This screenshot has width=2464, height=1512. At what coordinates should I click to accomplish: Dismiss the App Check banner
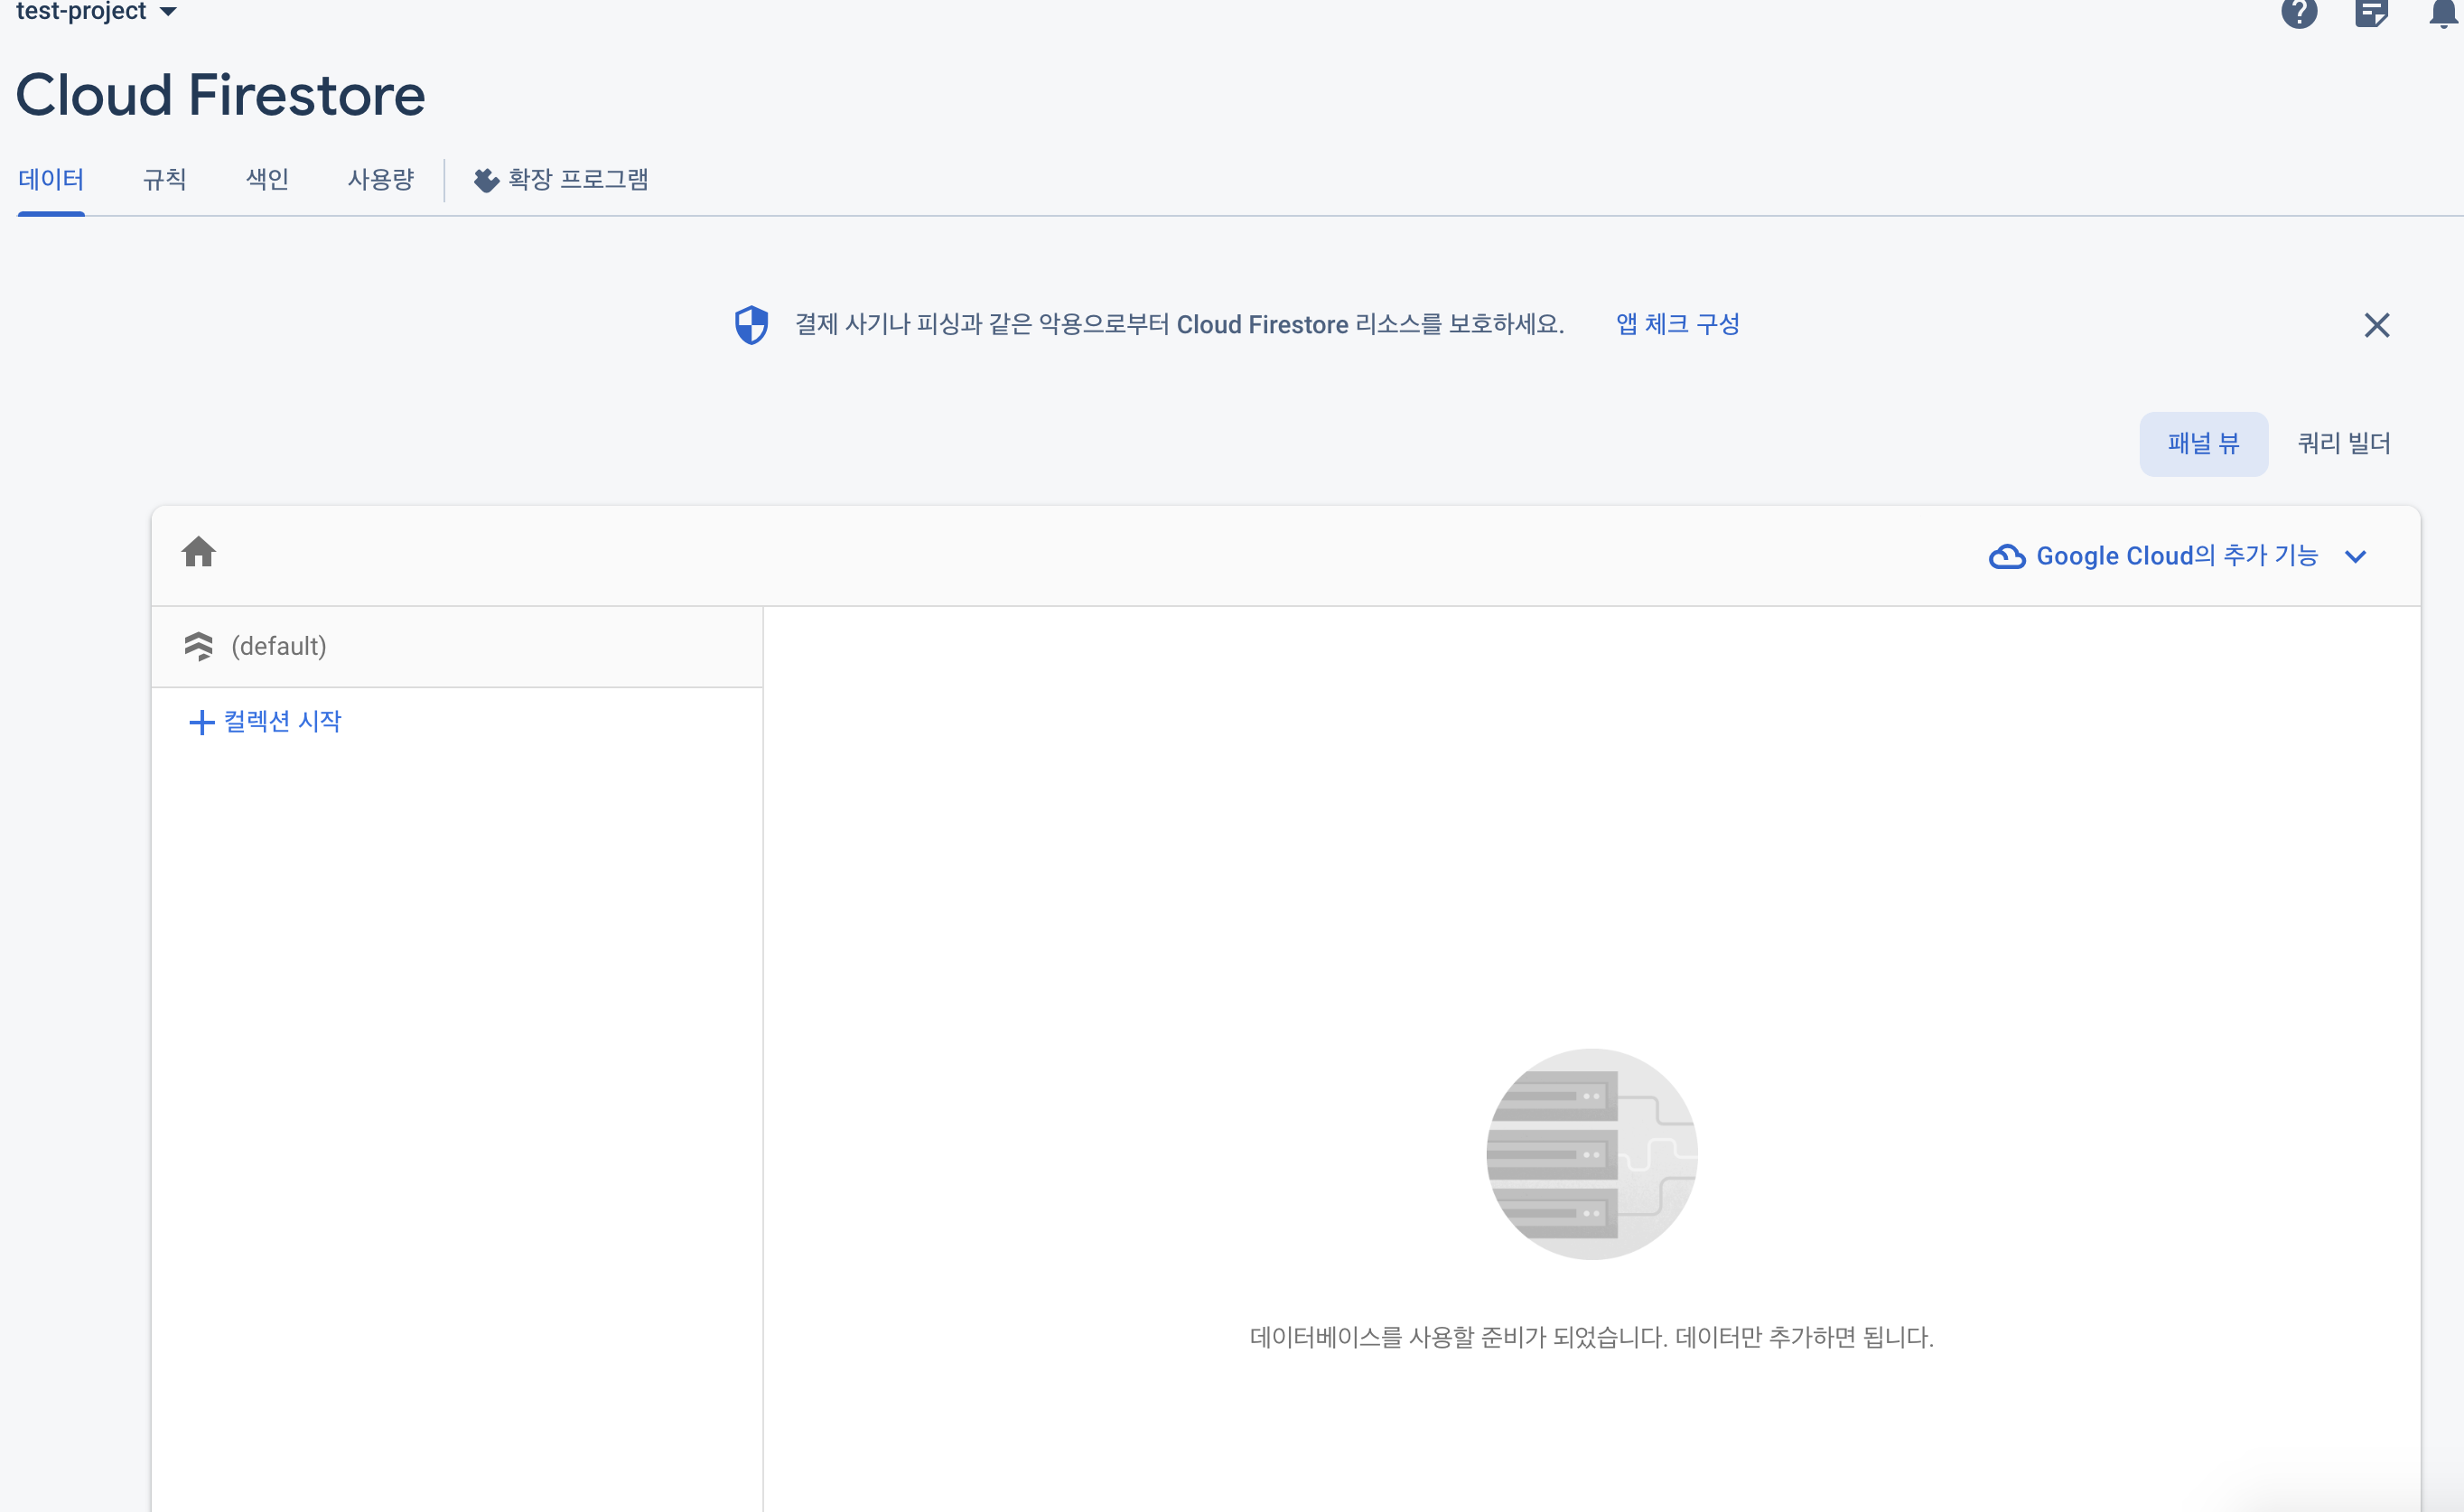2377,325
